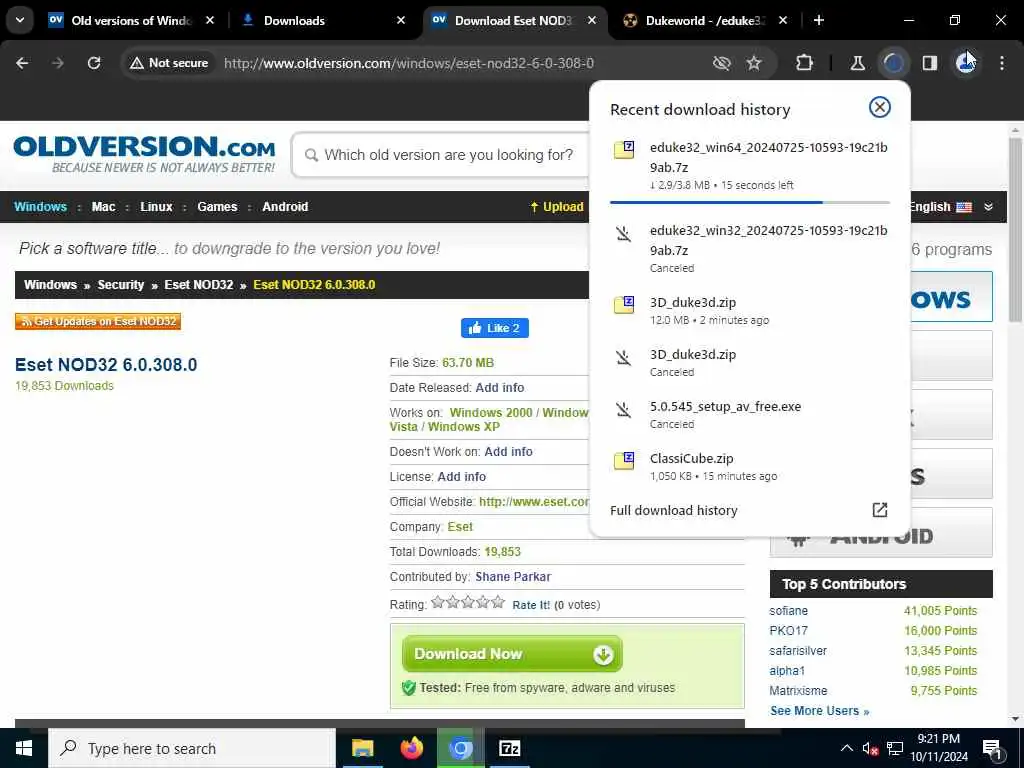The width and height of the screenshot is (1024, 768).
Task: Click the eduke32_win64 archive file icon
Action: pos(624,150)
